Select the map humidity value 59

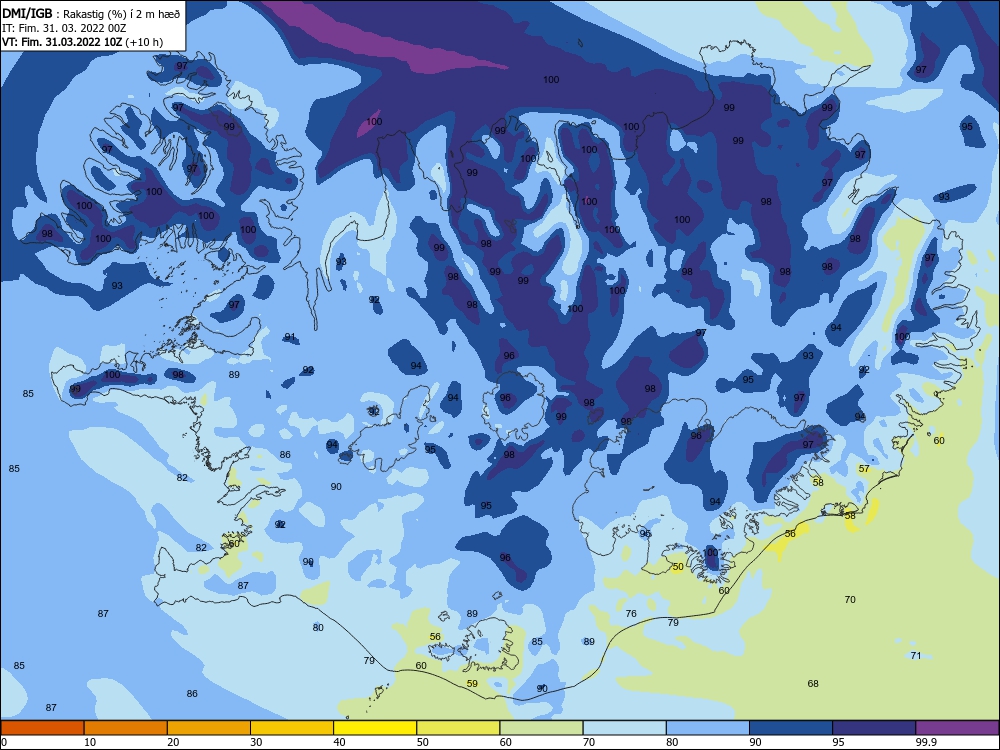pos(472,684)
